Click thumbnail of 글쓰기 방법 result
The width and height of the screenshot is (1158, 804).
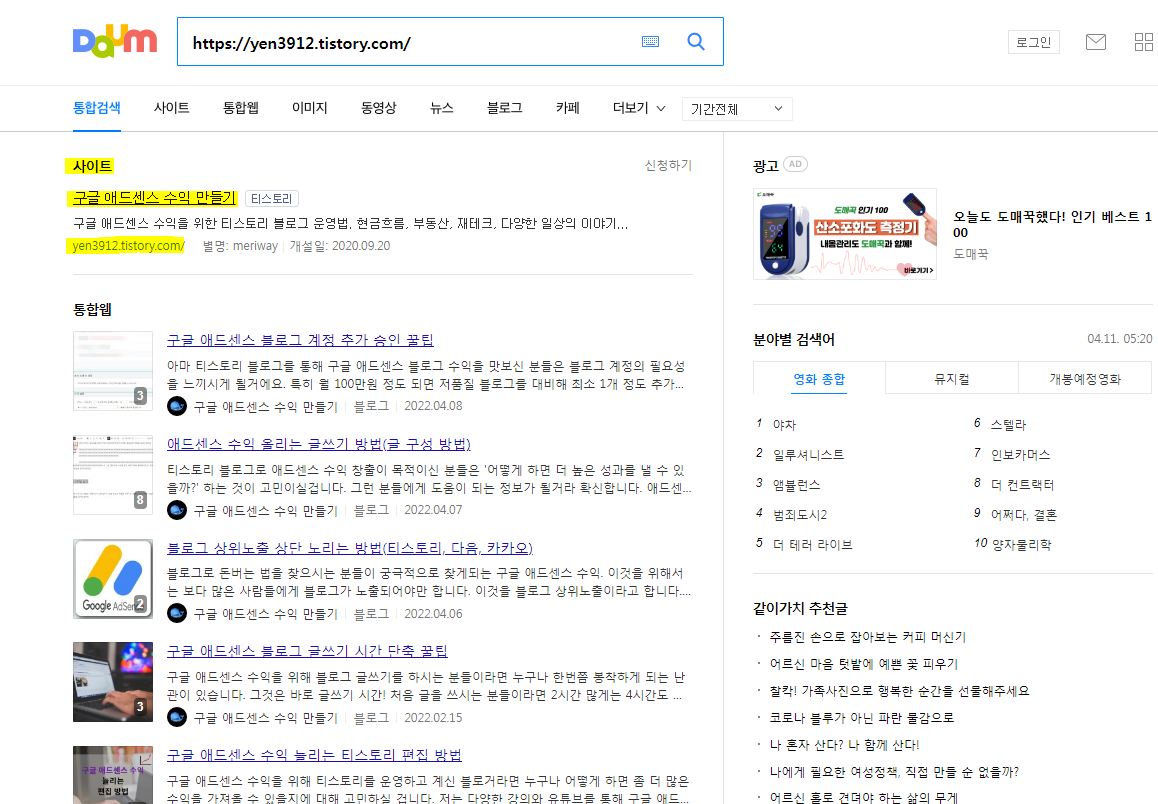tap(113, 475)
